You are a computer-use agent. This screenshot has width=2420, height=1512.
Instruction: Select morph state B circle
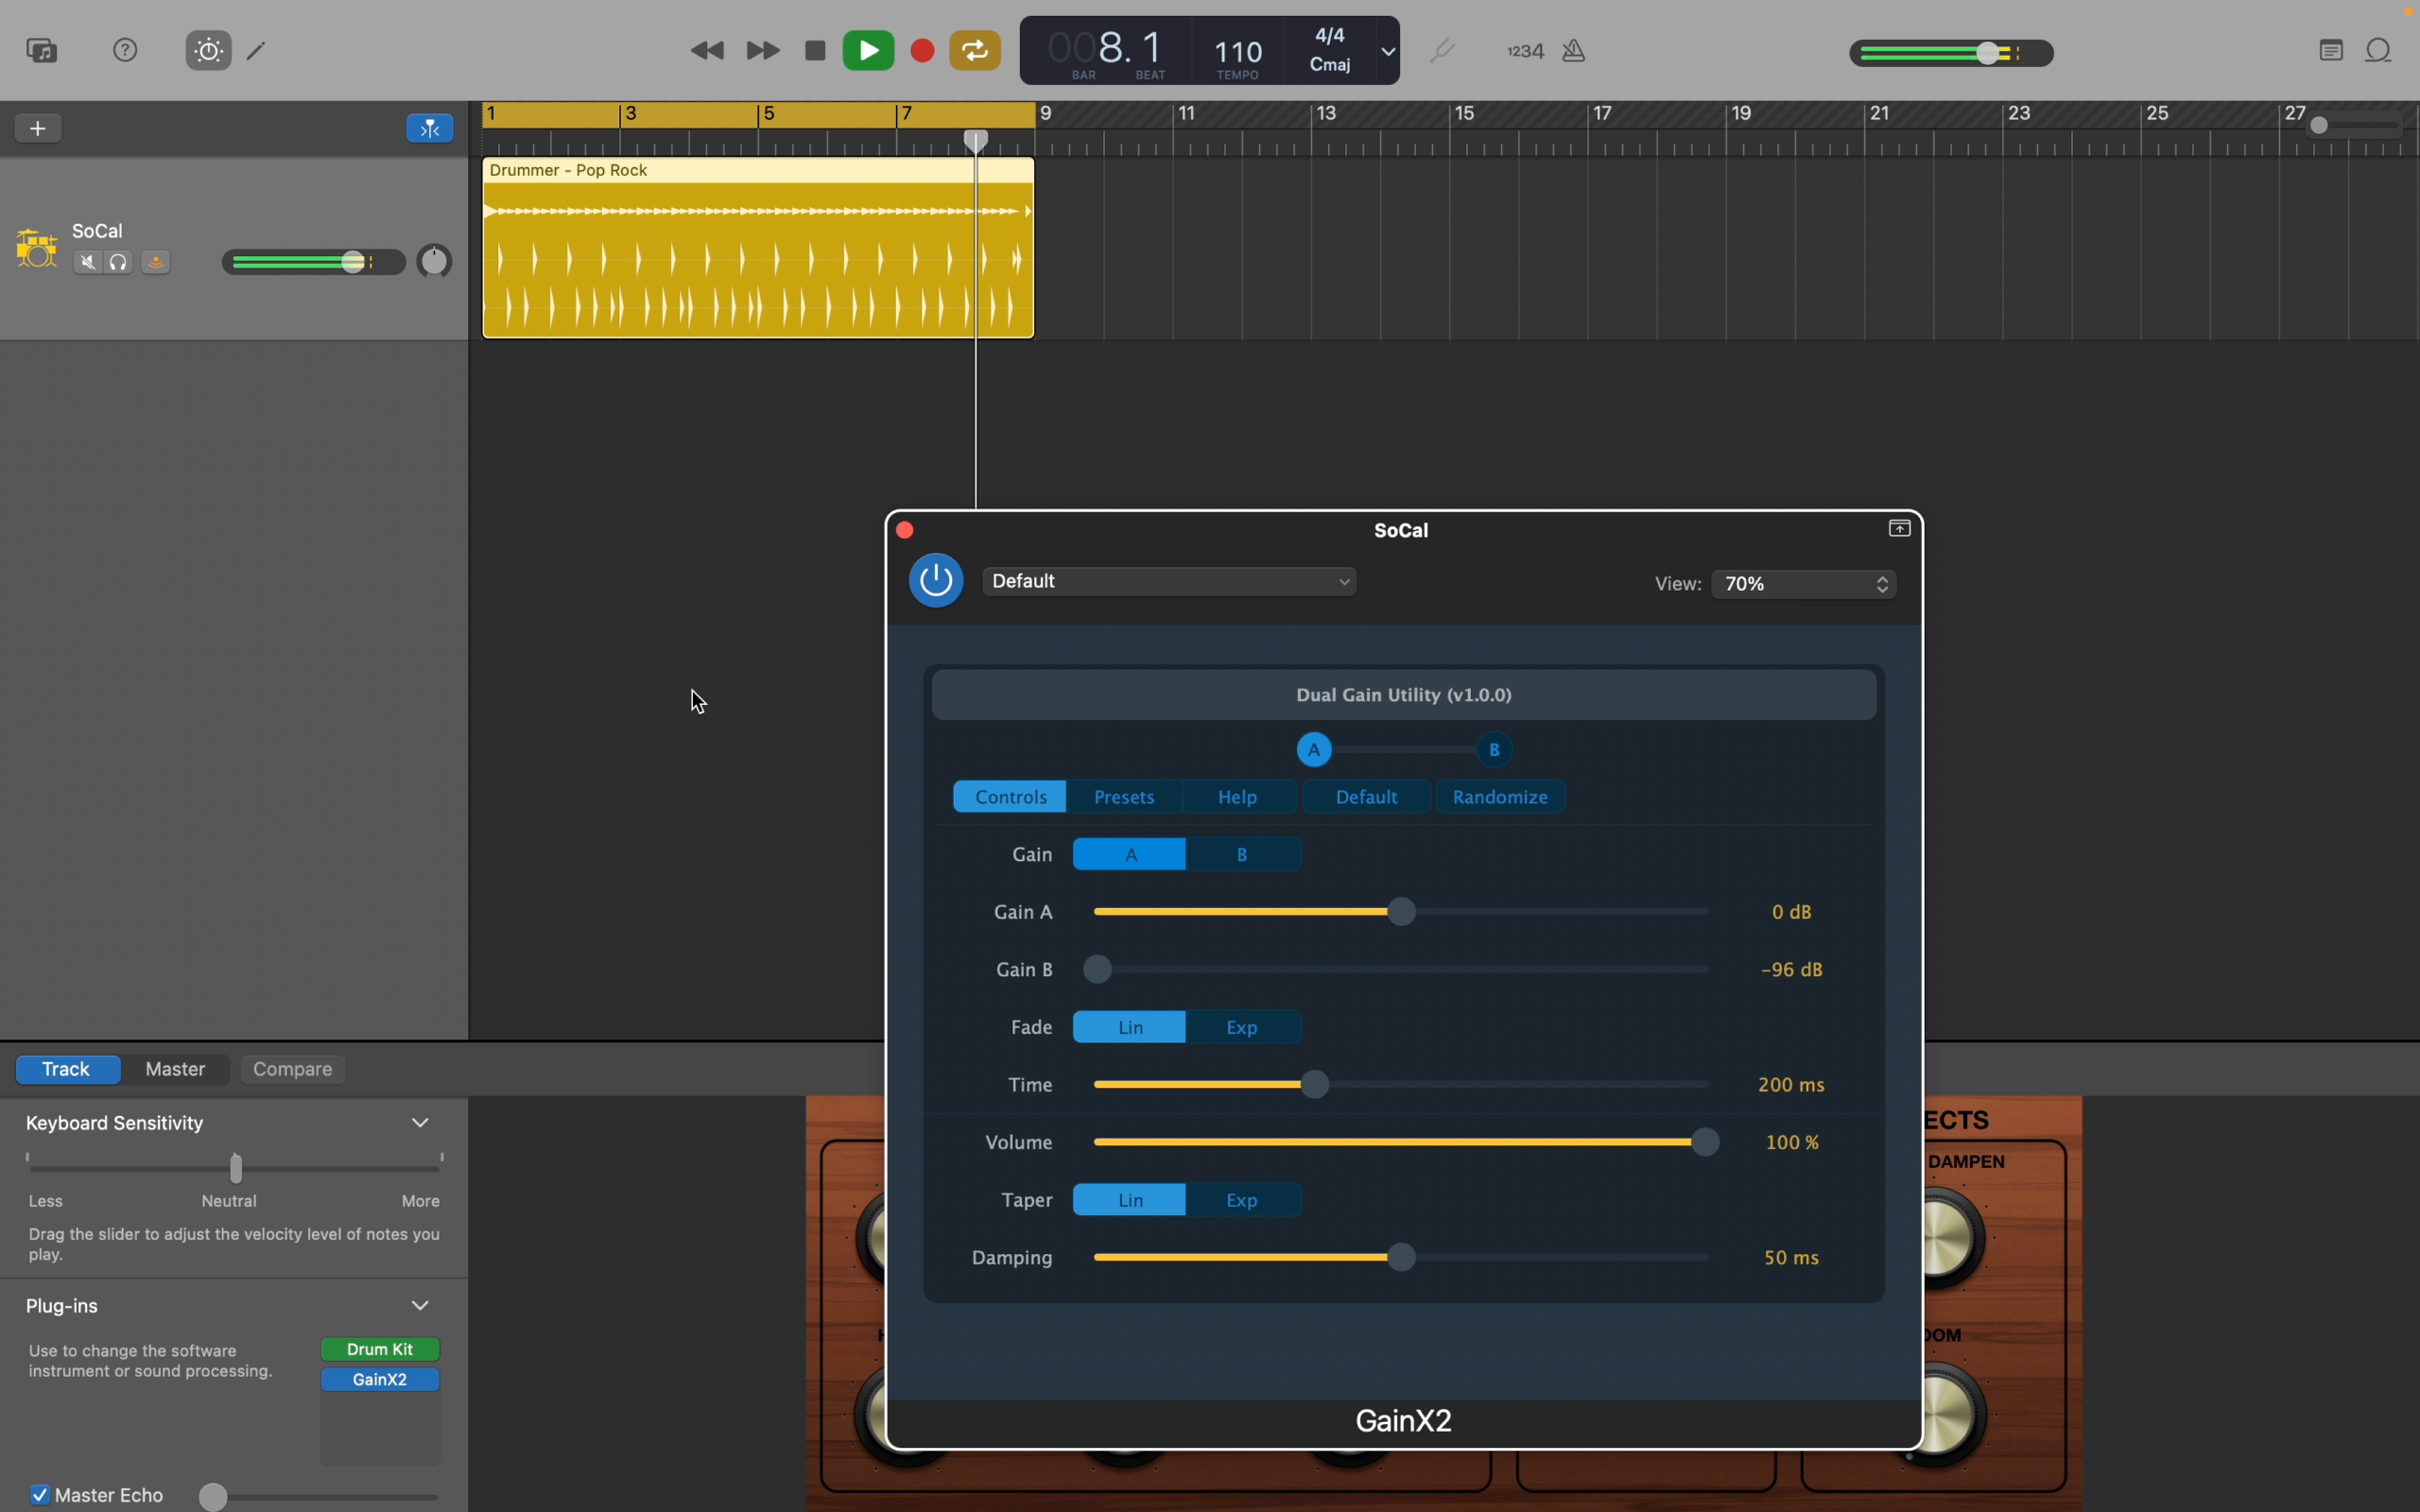(1494, 750)
